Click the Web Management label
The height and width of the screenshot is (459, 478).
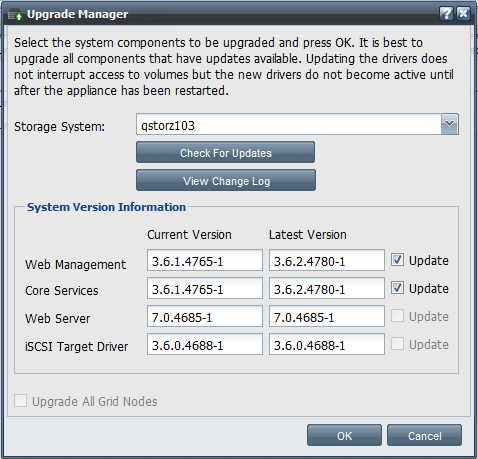76,265
